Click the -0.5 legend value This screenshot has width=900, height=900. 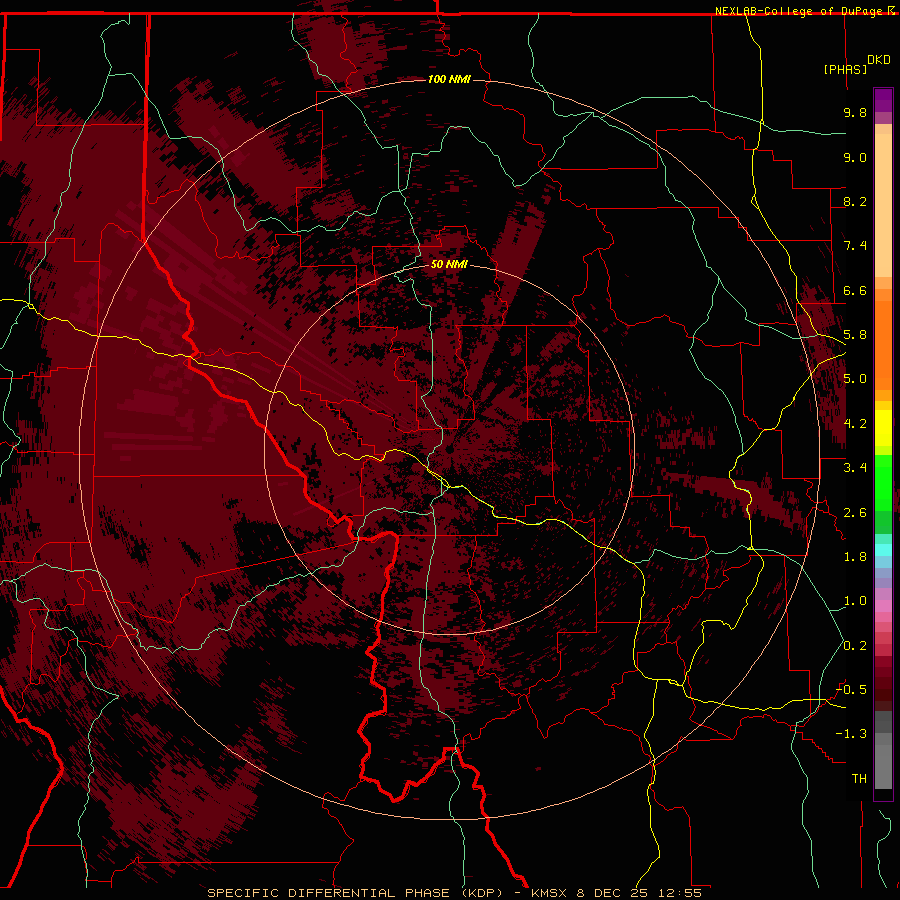pyautogui.click(x=851, y=690)
